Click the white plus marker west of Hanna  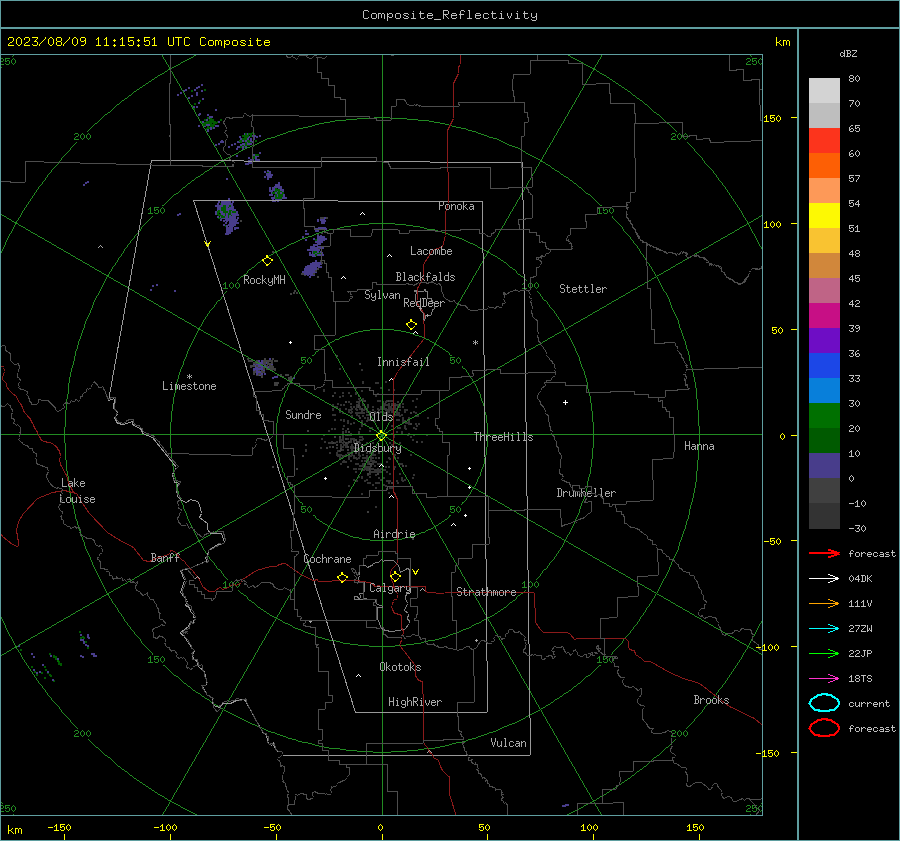565,402
